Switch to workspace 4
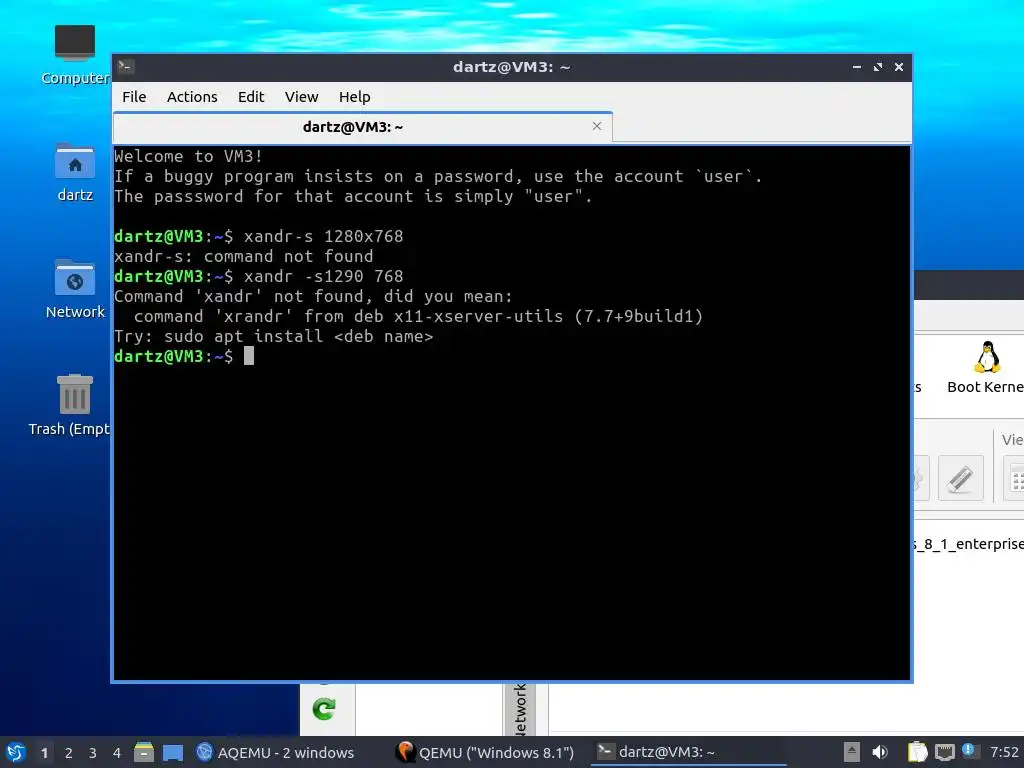Viewport: 1024px width, 768px height. point(117,753)
